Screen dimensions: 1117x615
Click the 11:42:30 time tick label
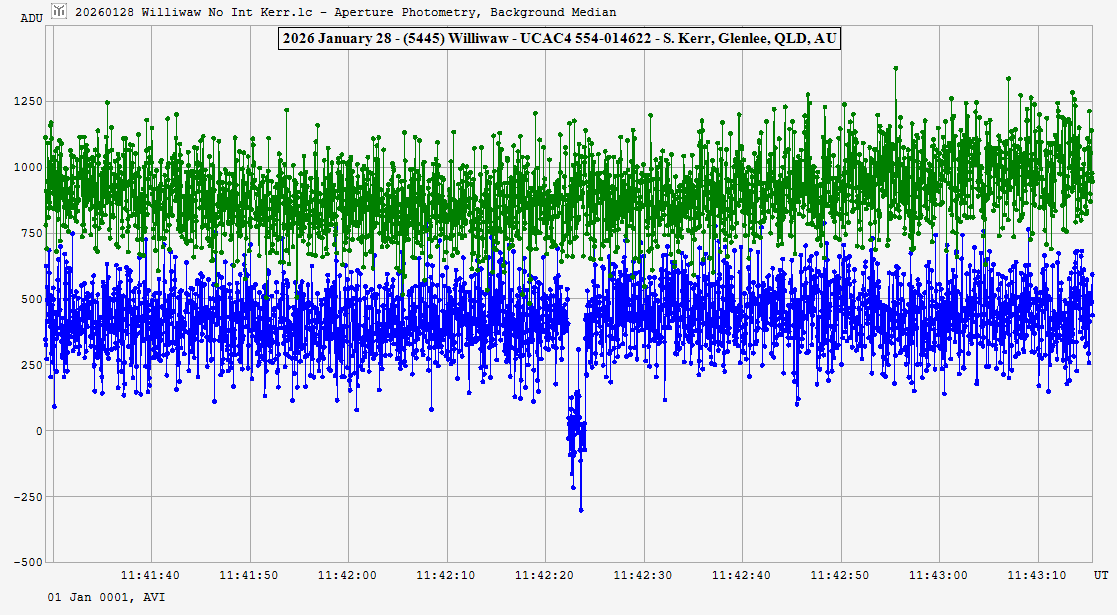(643, 575)
